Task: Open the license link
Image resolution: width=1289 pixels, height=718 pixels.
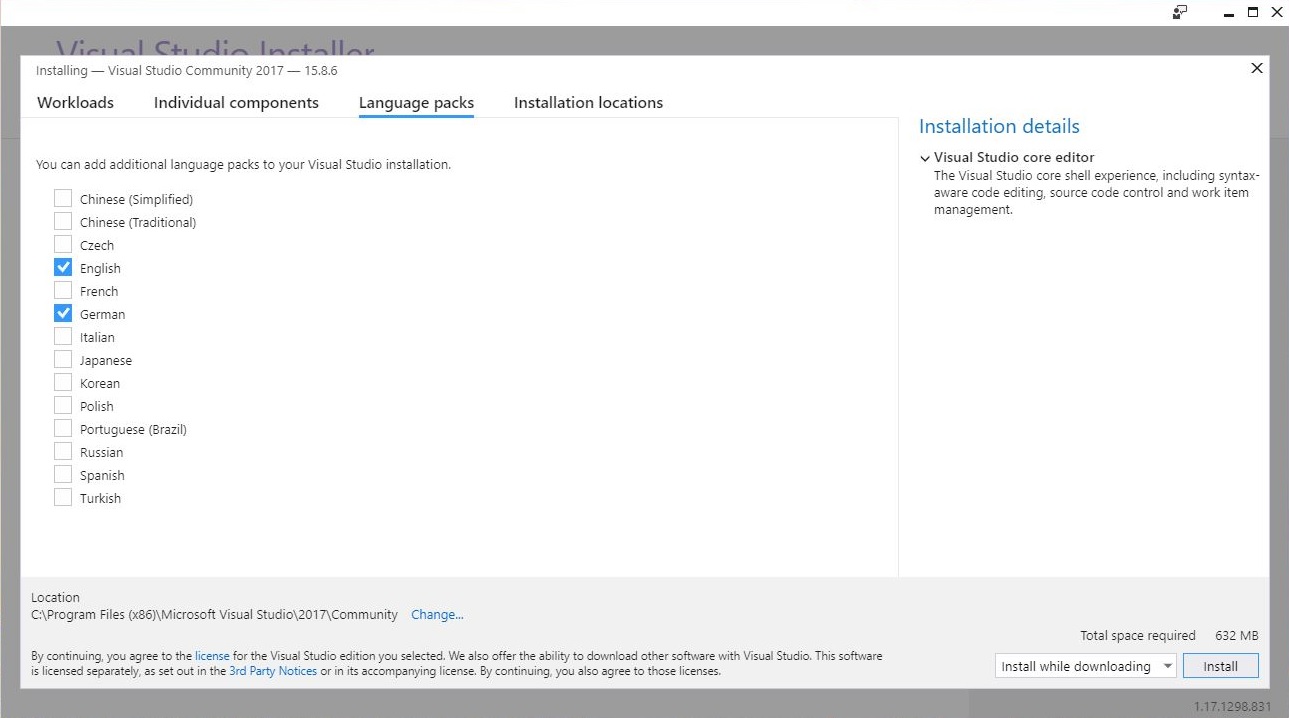Action: coord(212,656)
